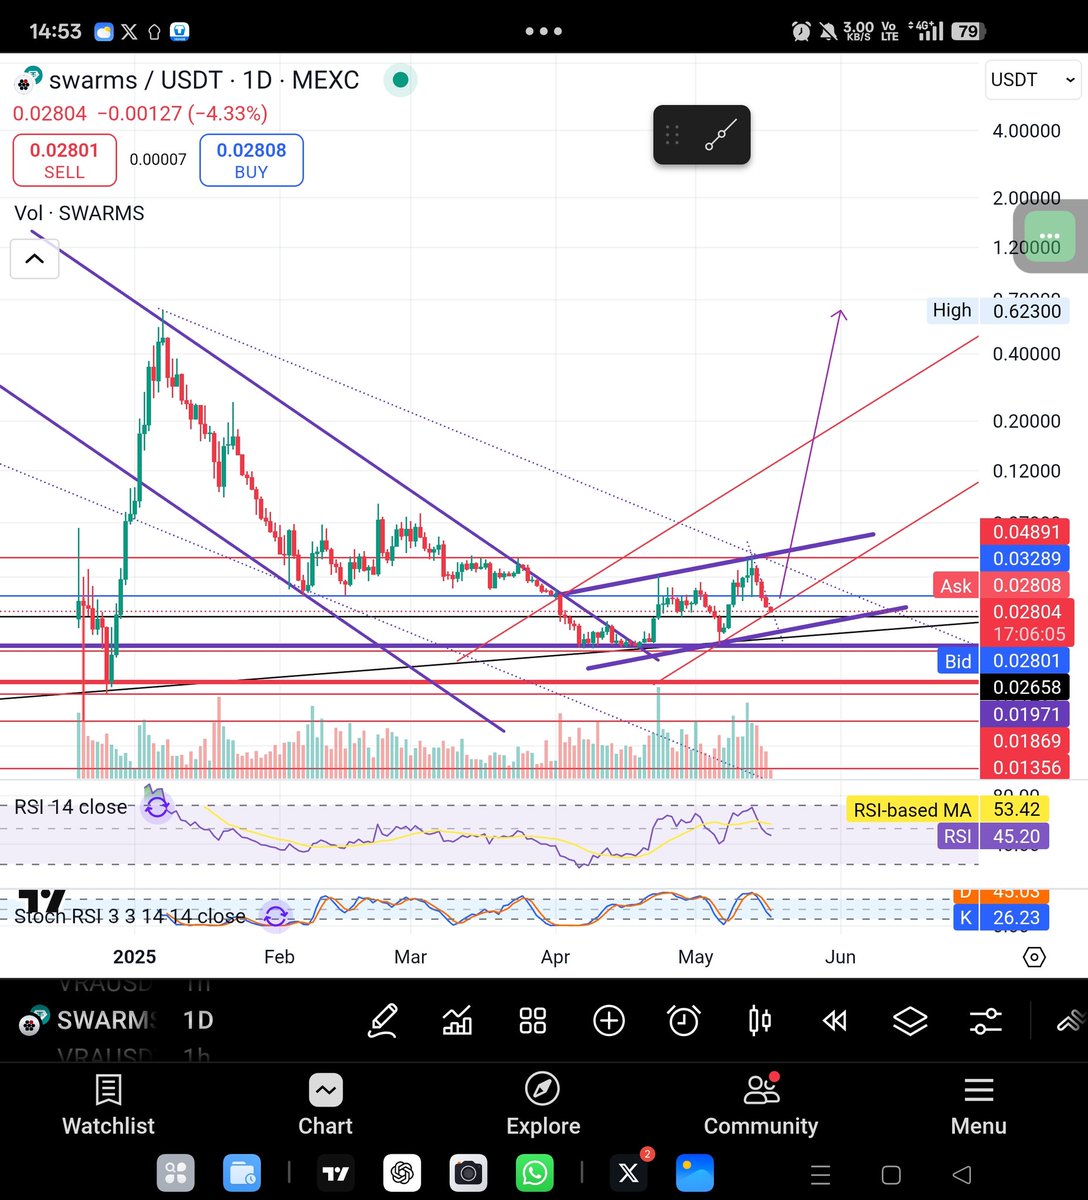Screen dimensions: 1088x1200
Task: Switch to the Chart tab
Action: [325, 1106]
